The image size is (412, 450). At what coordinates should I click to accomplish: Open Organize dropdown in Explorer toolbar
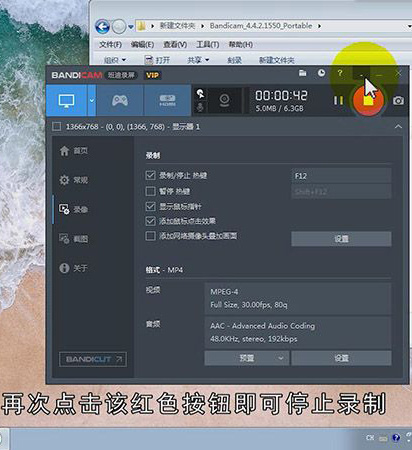(x=115, y=60)
